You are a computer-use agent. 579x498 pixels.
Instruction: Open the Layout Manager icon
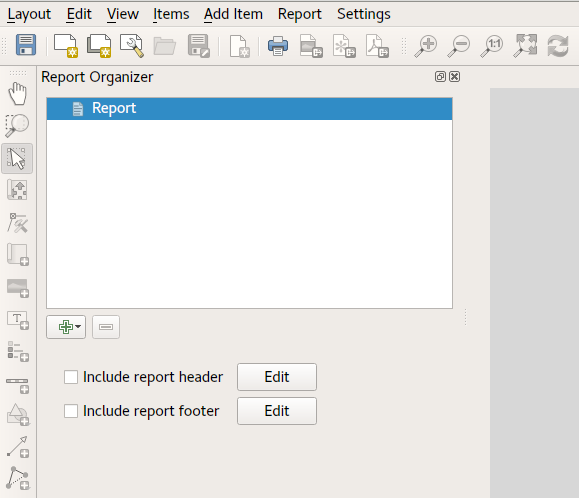pyautogui.click(x=131, y=46)
